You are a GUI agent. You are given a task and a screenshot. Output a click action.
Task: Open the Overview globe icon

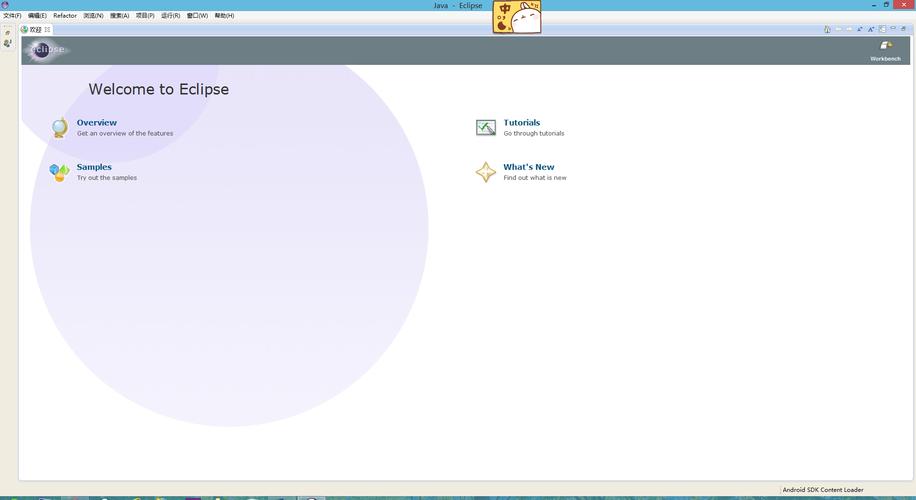(60, 127)
